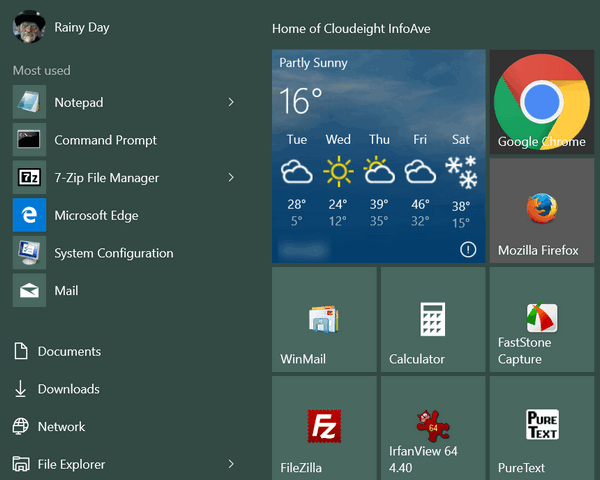Open the Partly Sunny weather tile

click(x=378, y=156)
